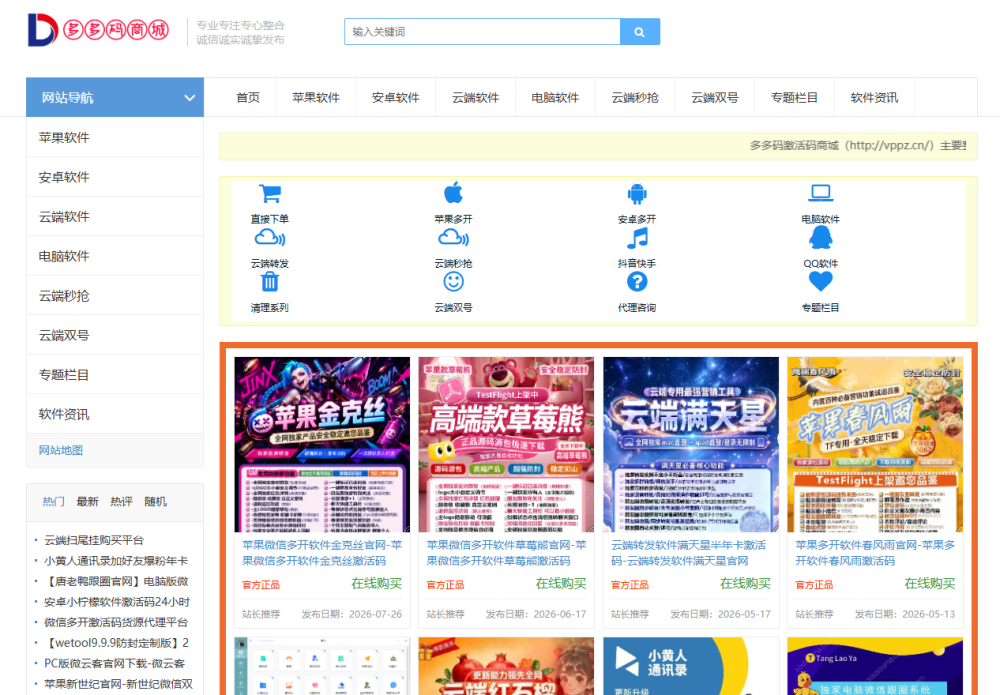The image size is (1000, 695).
Task: Click the 苹果微信多开软件草莓熊官网 title link
Action: (x=506, y=553)
